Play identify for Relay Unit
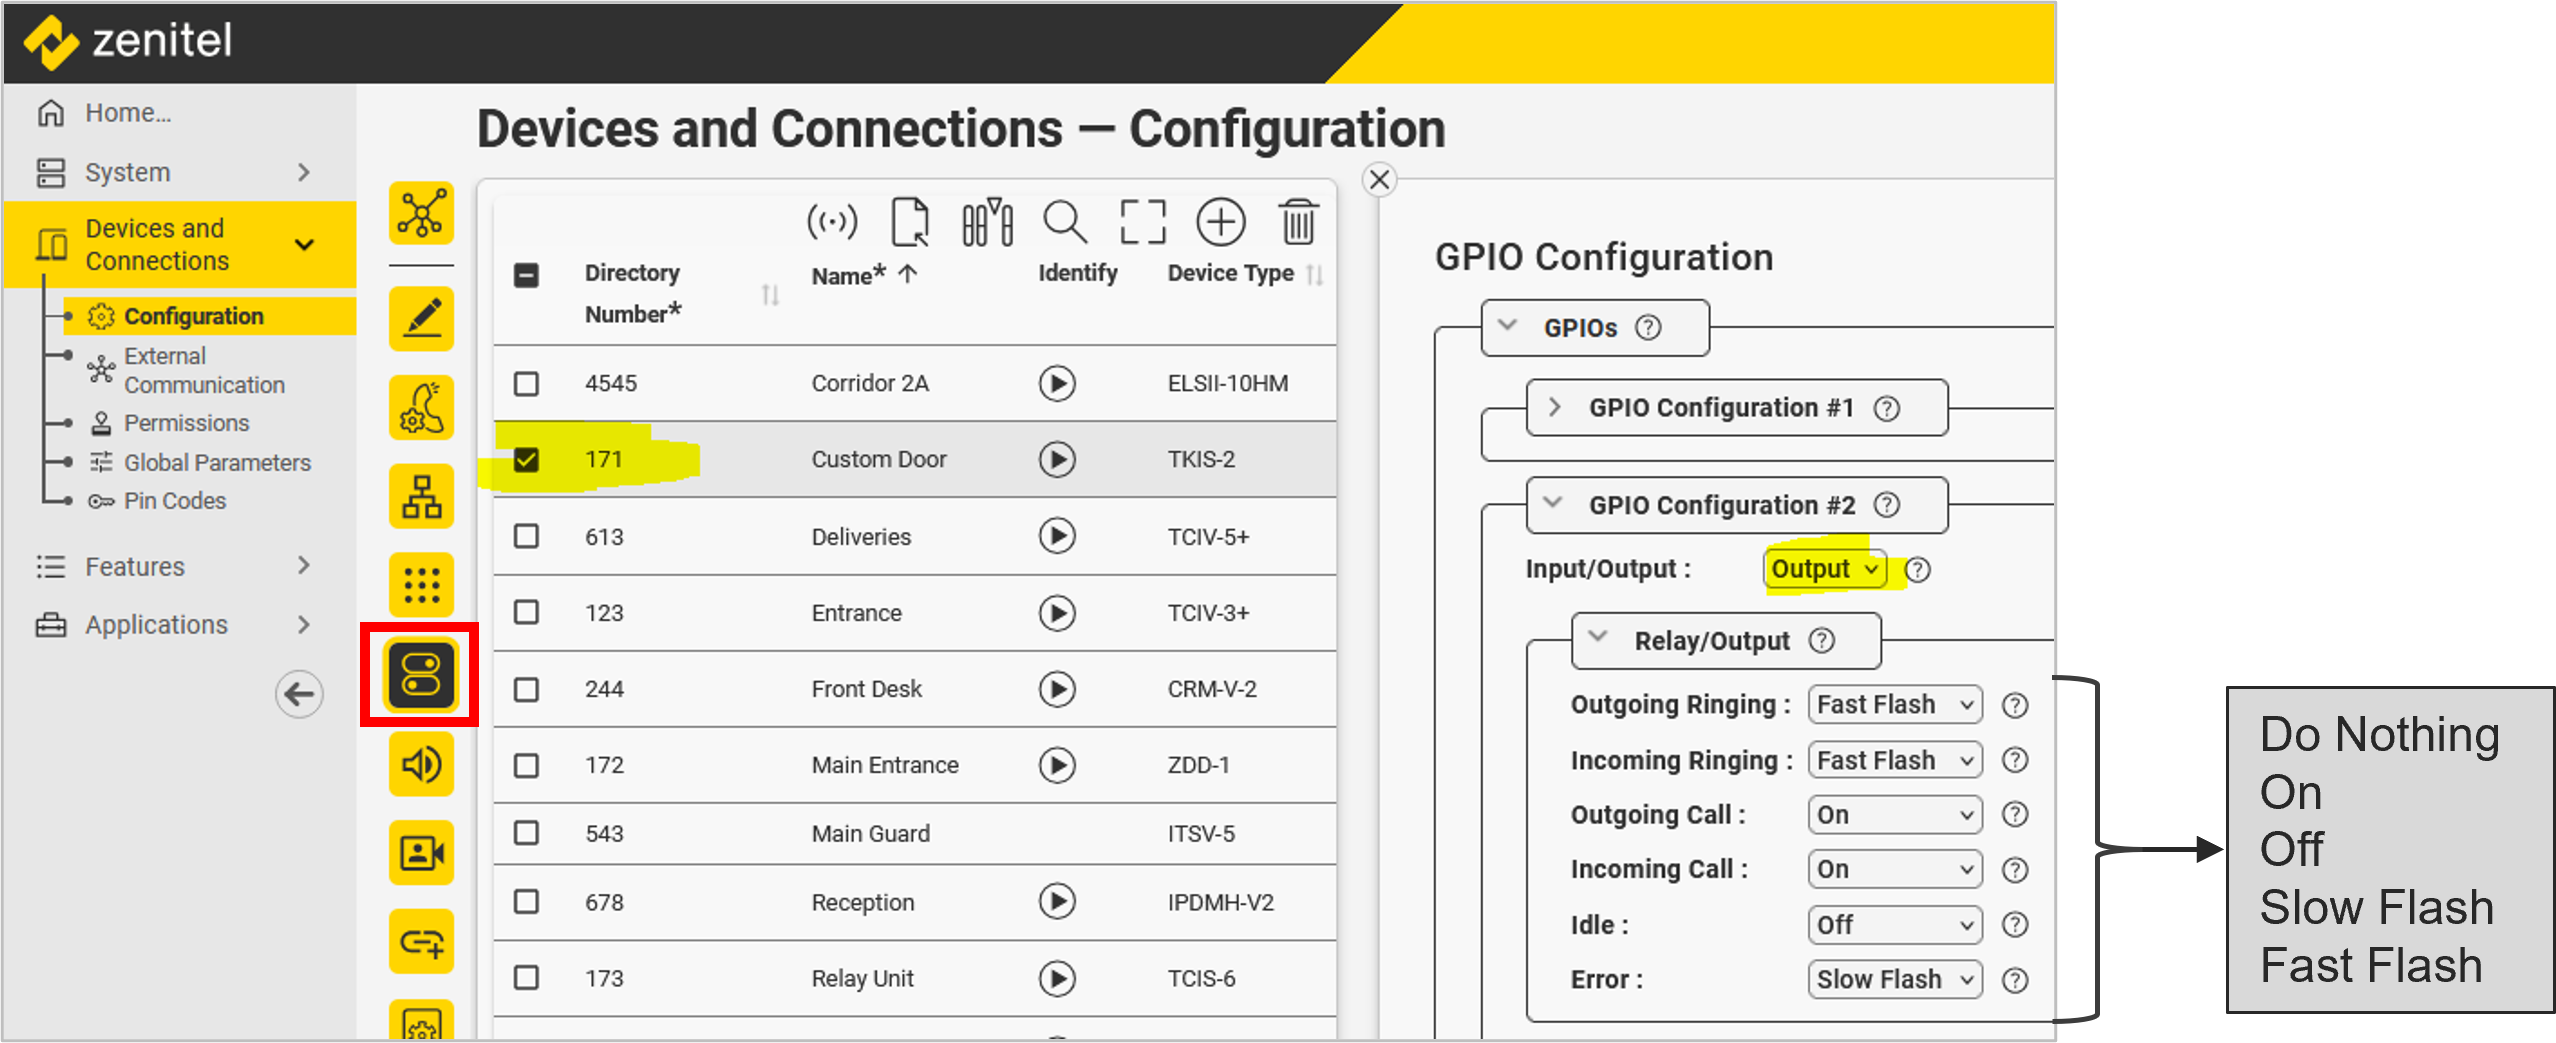 (x=1057, y=978)
